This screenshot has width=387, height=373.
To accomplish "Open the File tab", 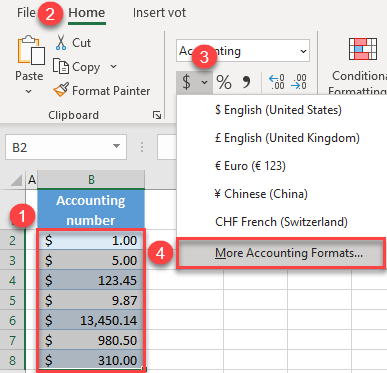I will [26, 13].
